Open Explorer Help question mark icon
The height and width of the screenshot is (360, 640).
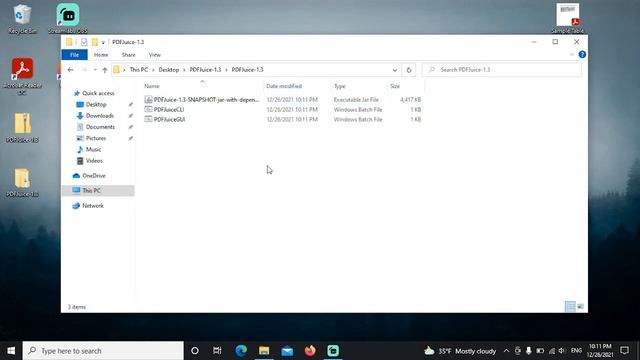click(x=582, y=55)
